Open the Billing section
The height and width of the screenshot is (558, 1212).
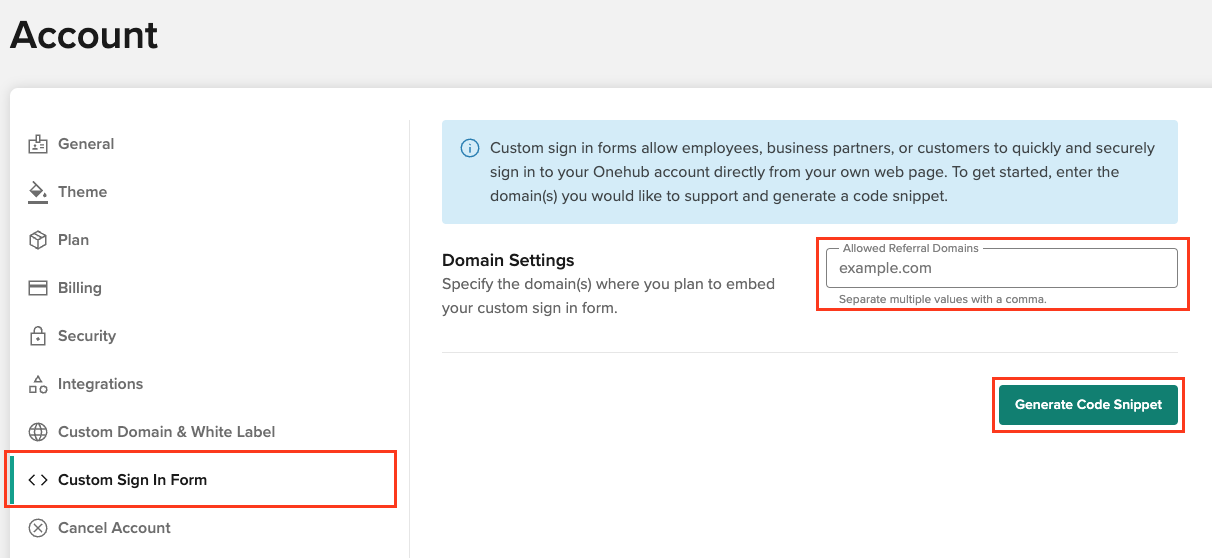coord(80,288)
